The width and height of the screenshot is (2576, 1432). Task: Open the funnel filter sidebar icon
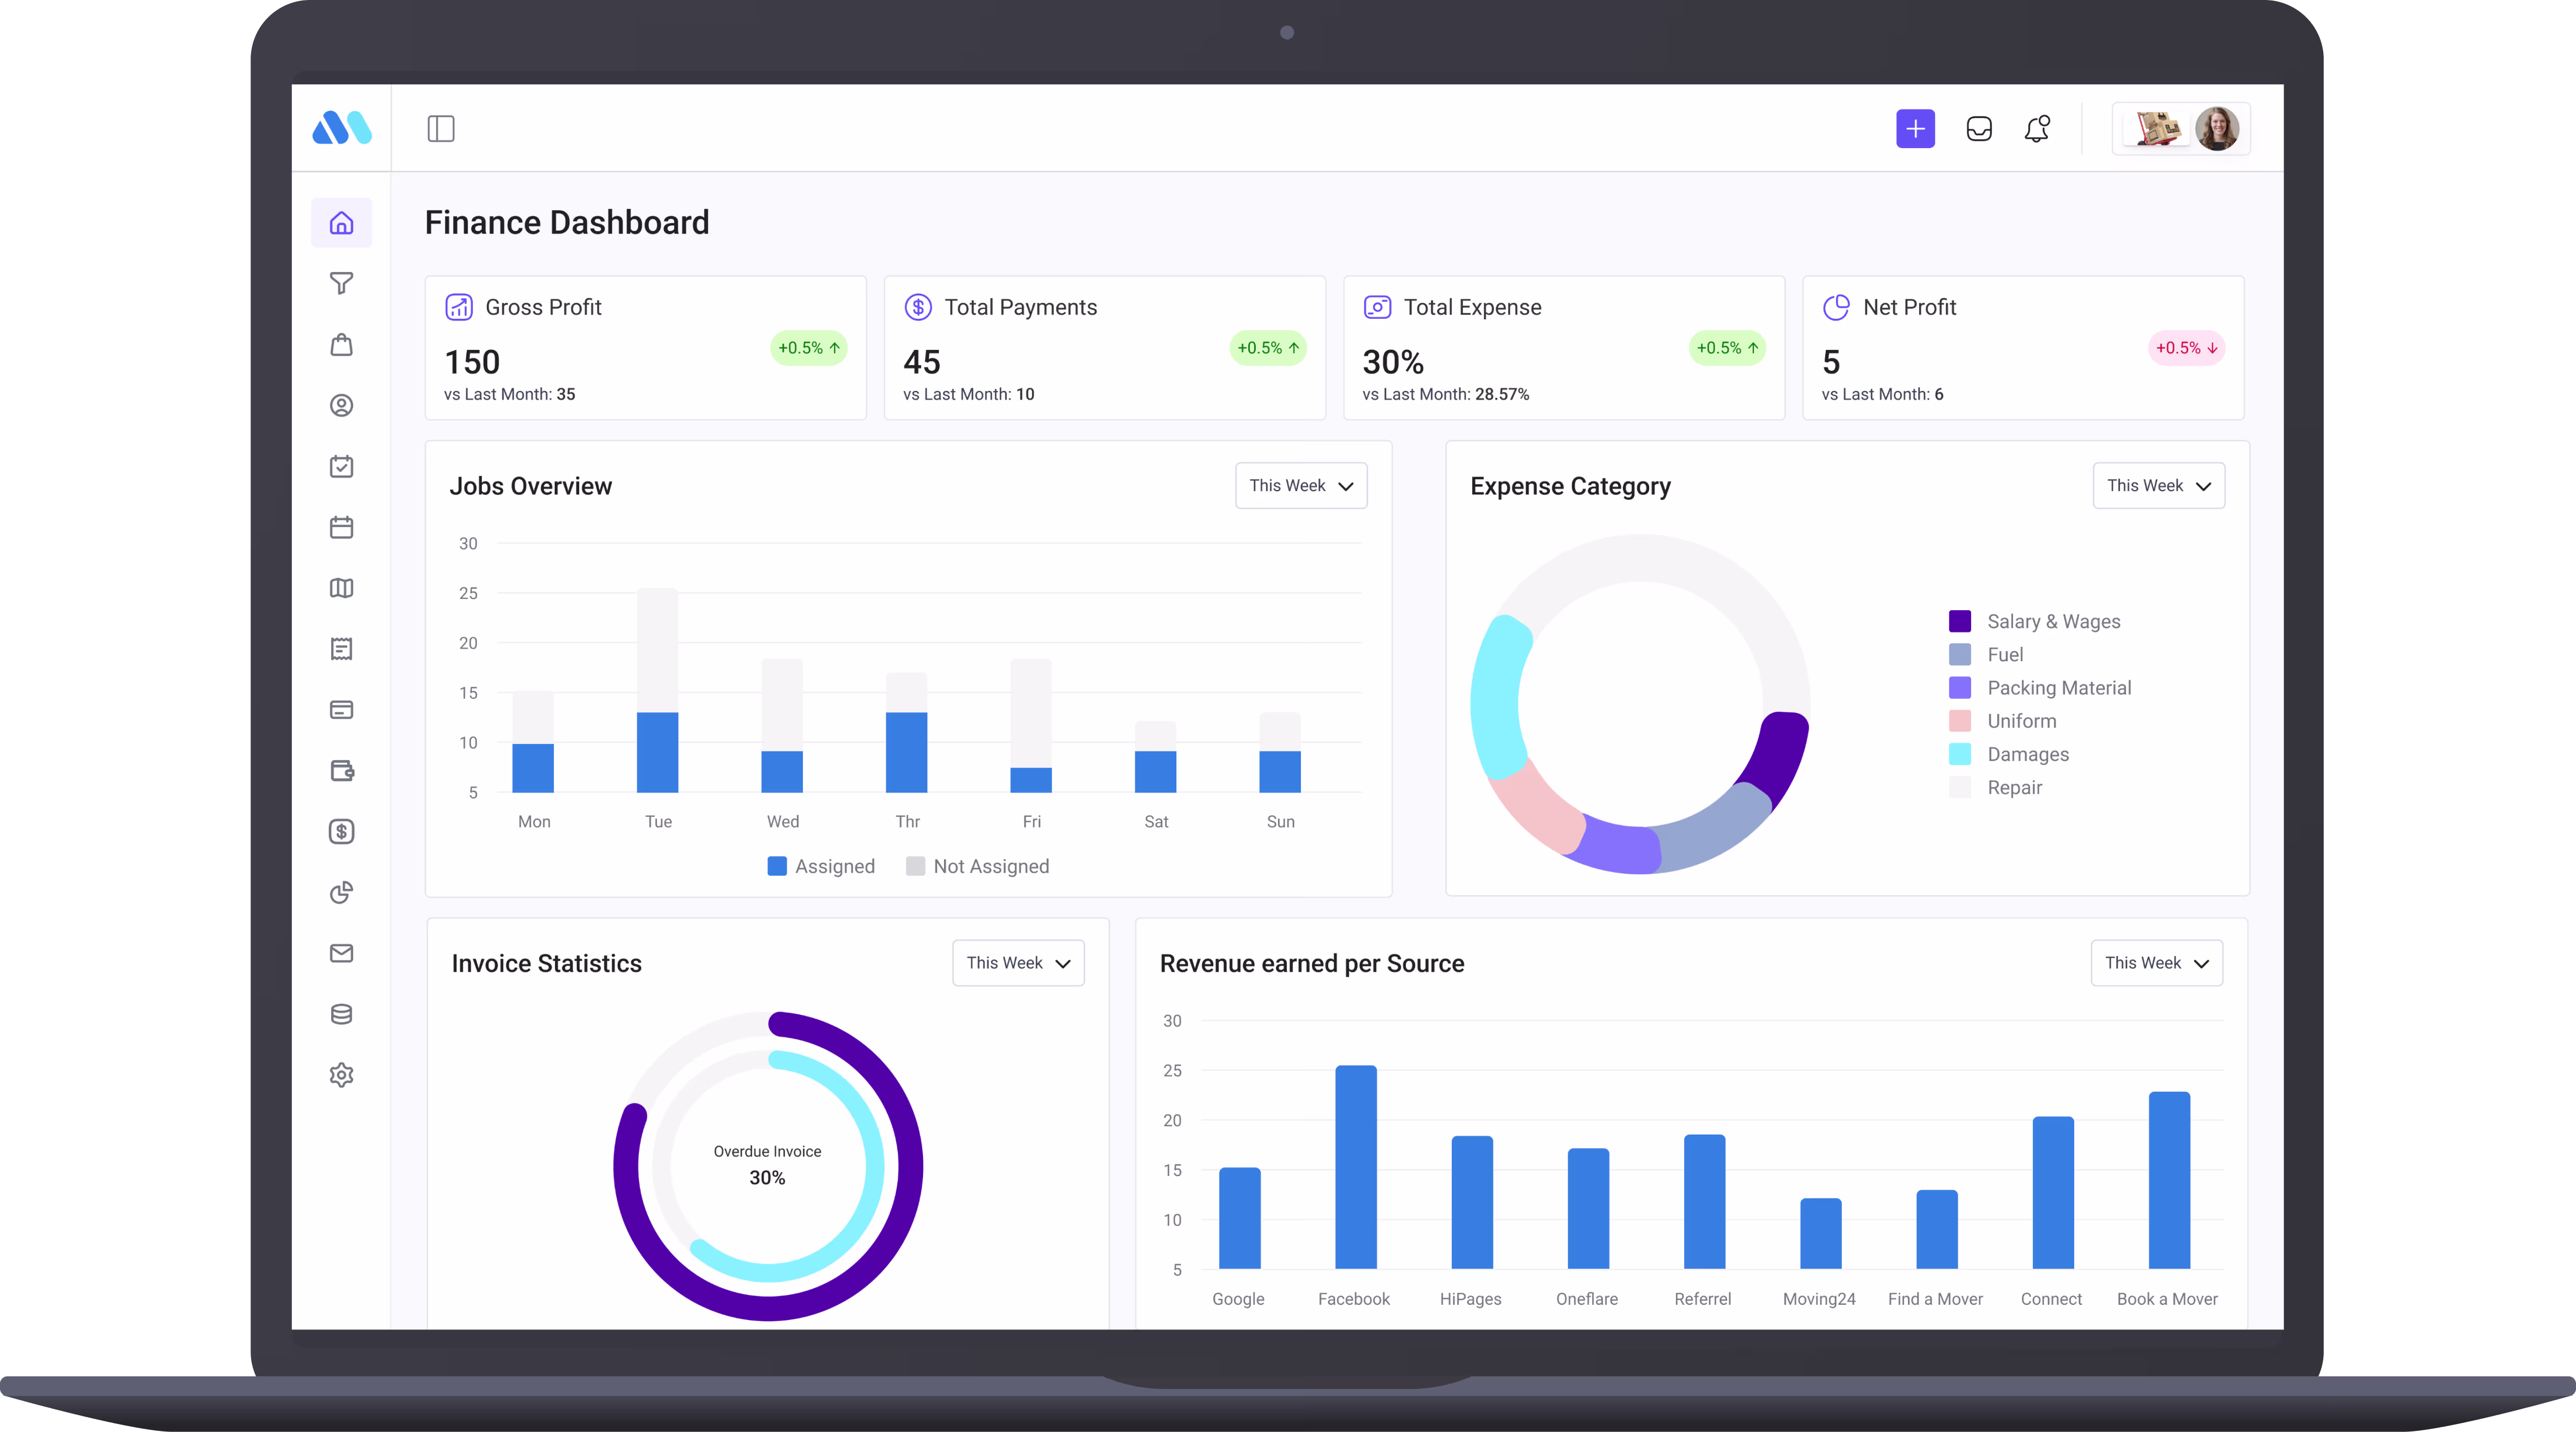[x=341, y=284]
